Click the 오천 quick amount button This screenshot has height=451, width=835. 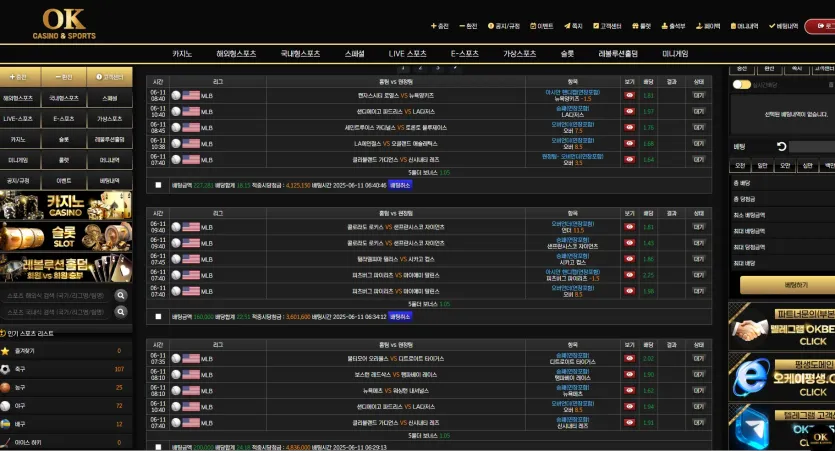pyautogui.click(x=740, y=166)
